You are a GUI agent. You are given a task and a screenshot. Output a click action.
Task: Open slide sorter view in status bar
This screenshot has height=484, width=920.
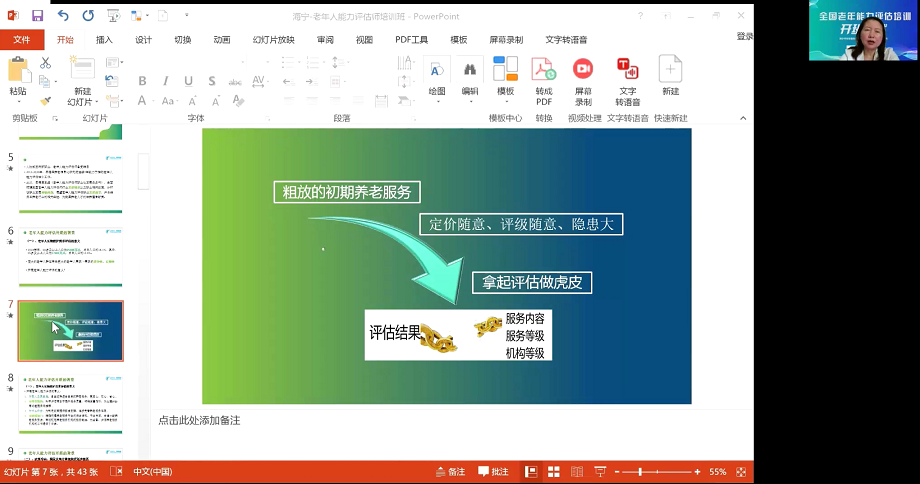pos(554,472)
